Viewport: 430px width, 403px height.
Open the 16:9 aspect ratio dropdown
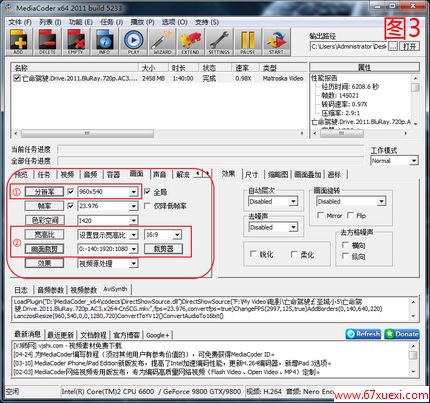177,235
